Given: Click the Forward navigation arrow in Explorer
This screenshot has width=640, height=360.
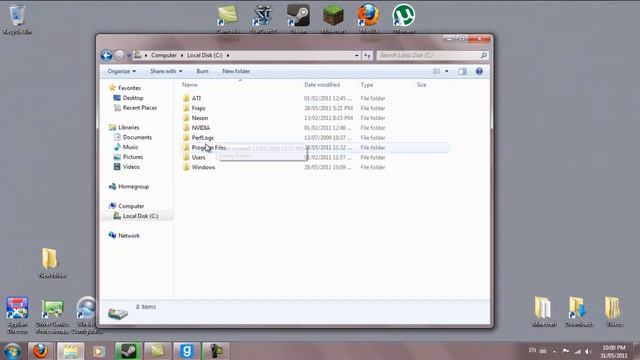Looking at the screenshot, I should click(x=119, y=55).
